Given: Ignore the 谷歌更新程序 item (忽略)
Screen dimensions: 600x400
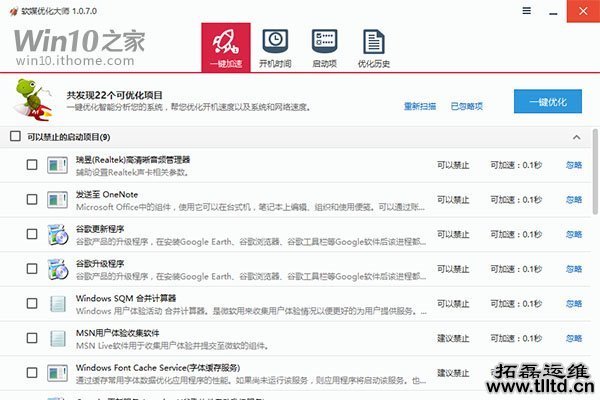Looking at the screenshot, I should click(574, 234).
